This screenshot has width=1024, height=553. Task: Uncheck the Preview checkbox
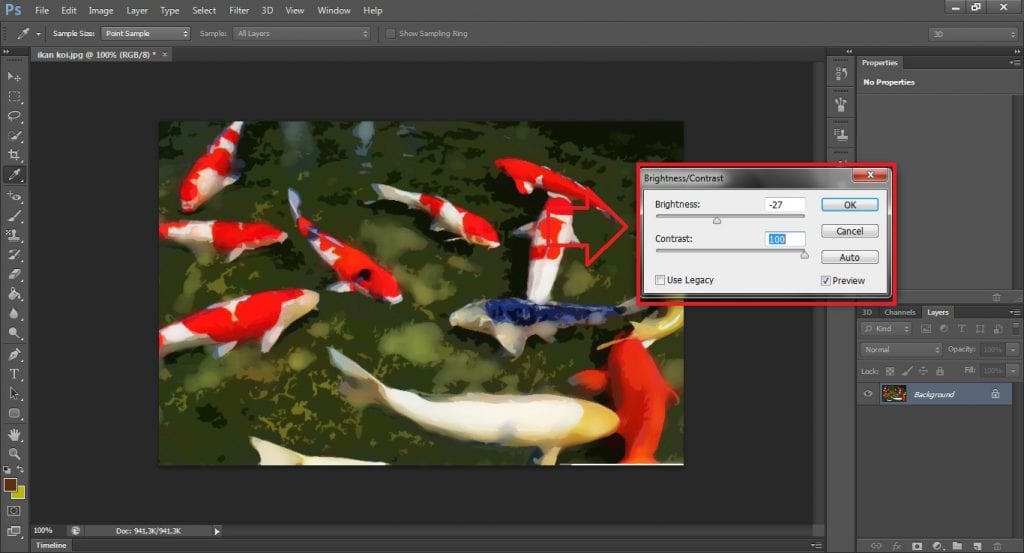825,281
